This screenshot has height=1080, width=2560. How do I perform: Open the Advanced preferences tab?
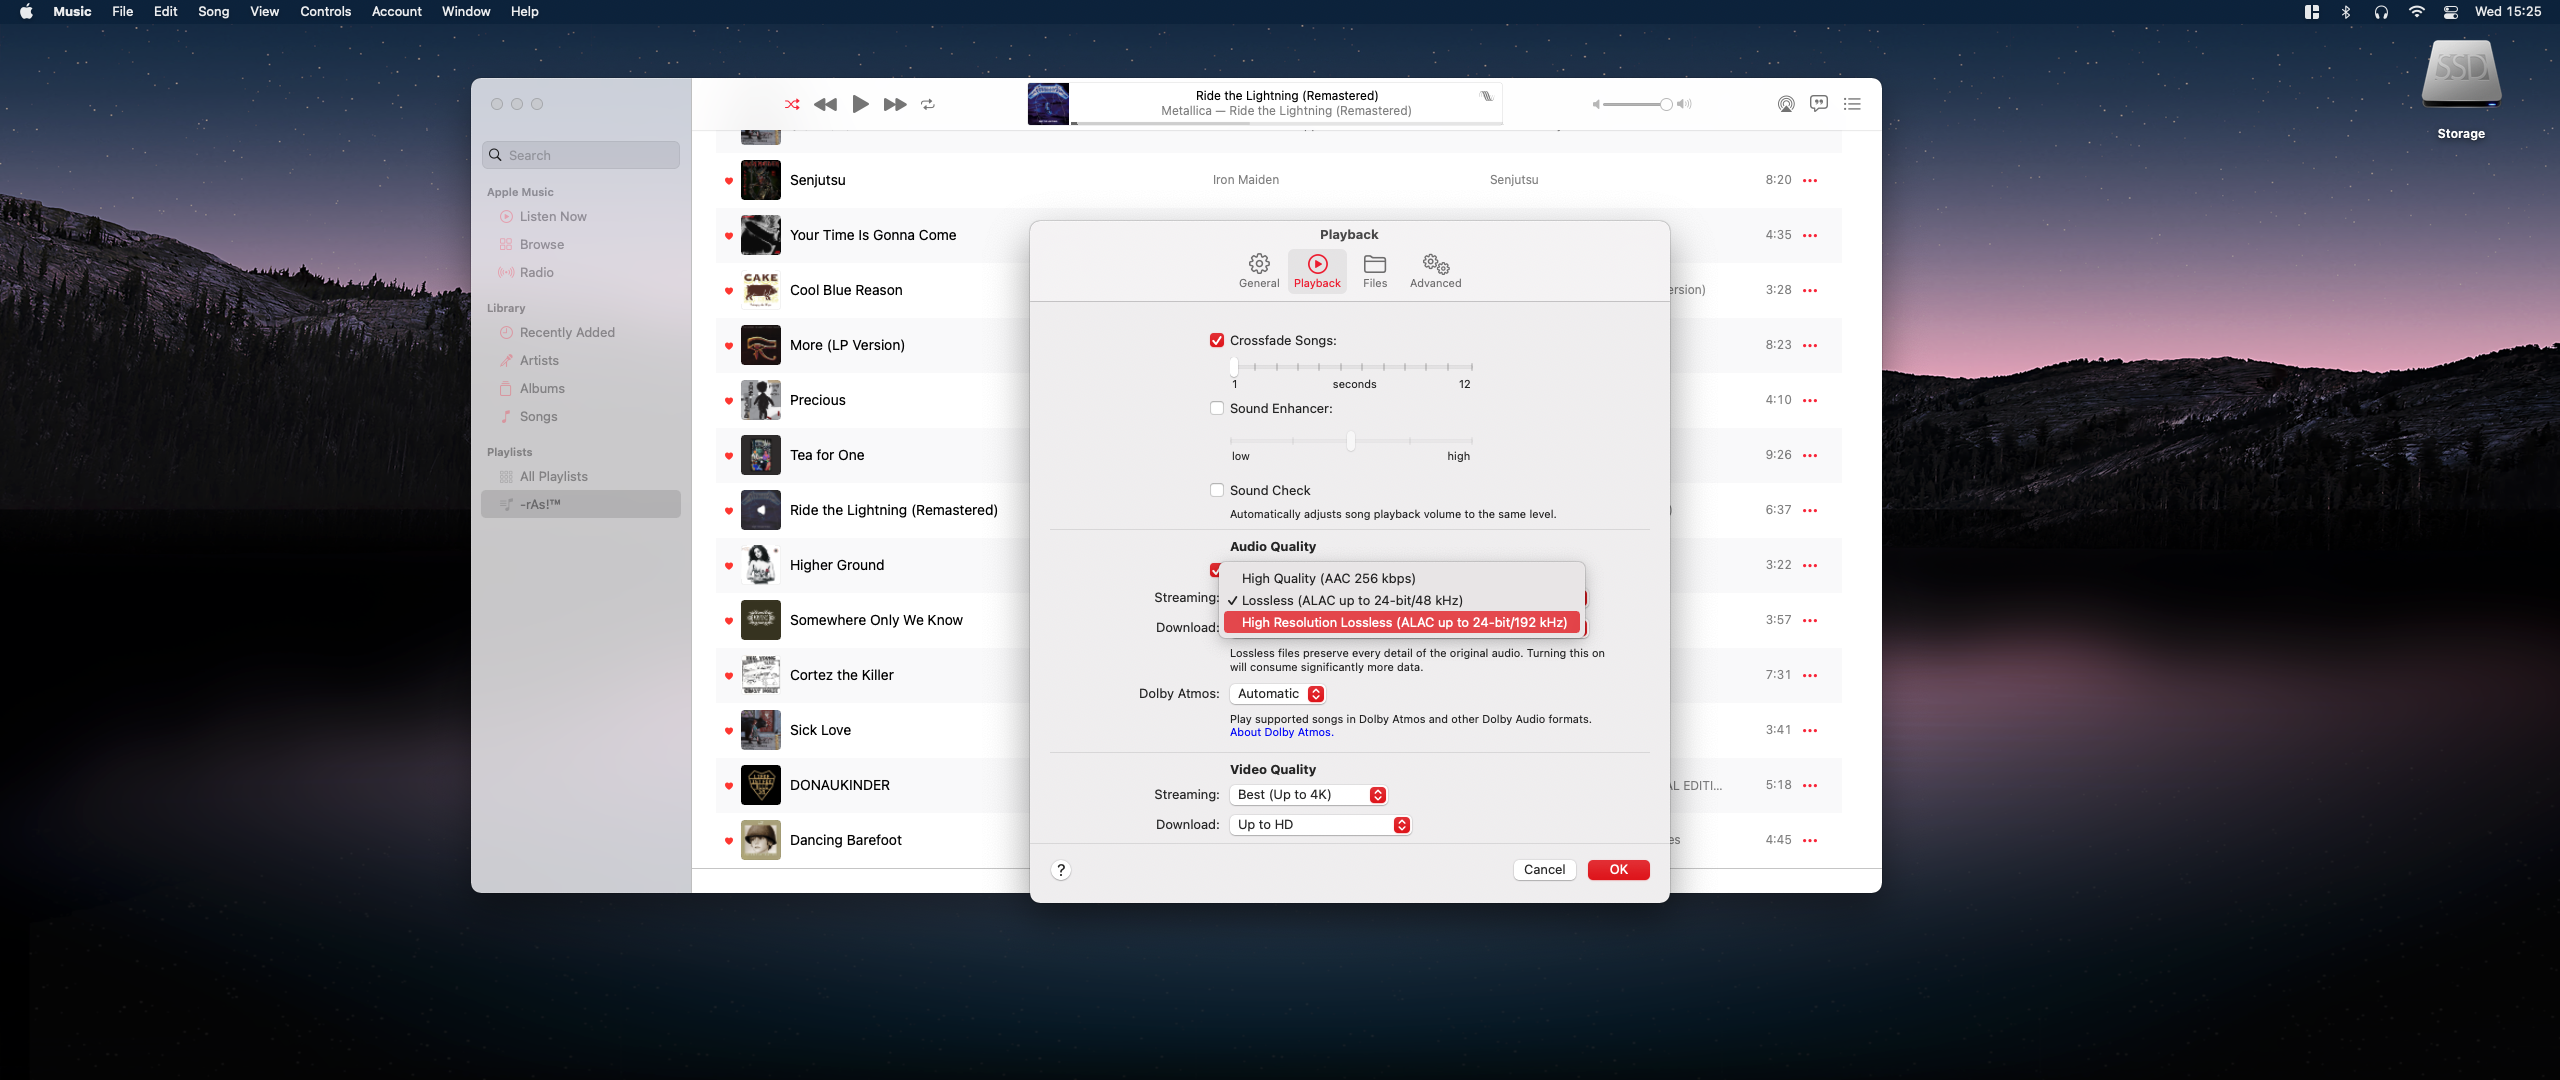point(1435,270)
